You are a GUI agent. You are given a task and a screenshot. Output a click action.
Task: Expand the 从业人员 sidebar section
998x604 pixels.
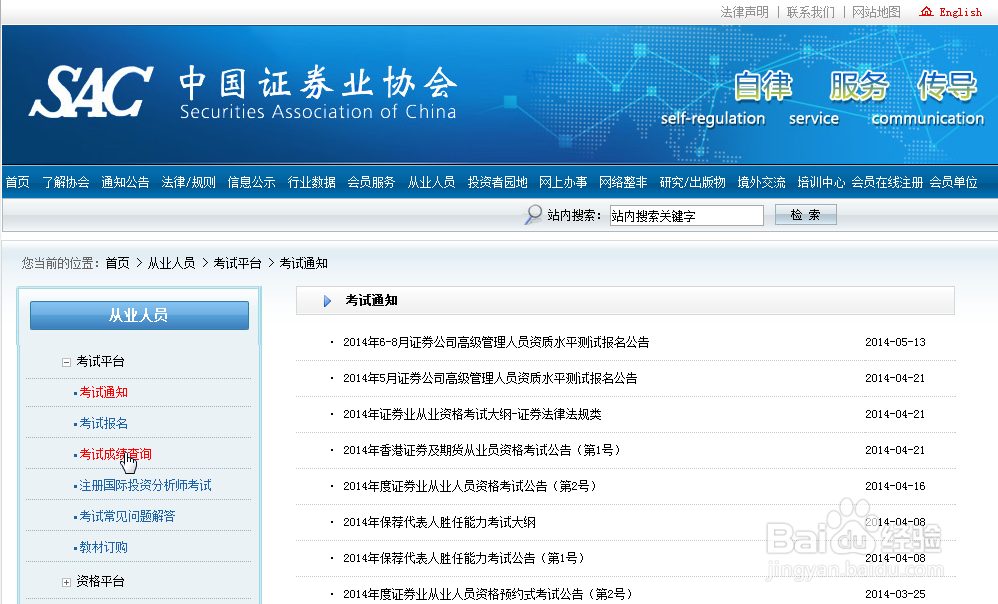139,315
